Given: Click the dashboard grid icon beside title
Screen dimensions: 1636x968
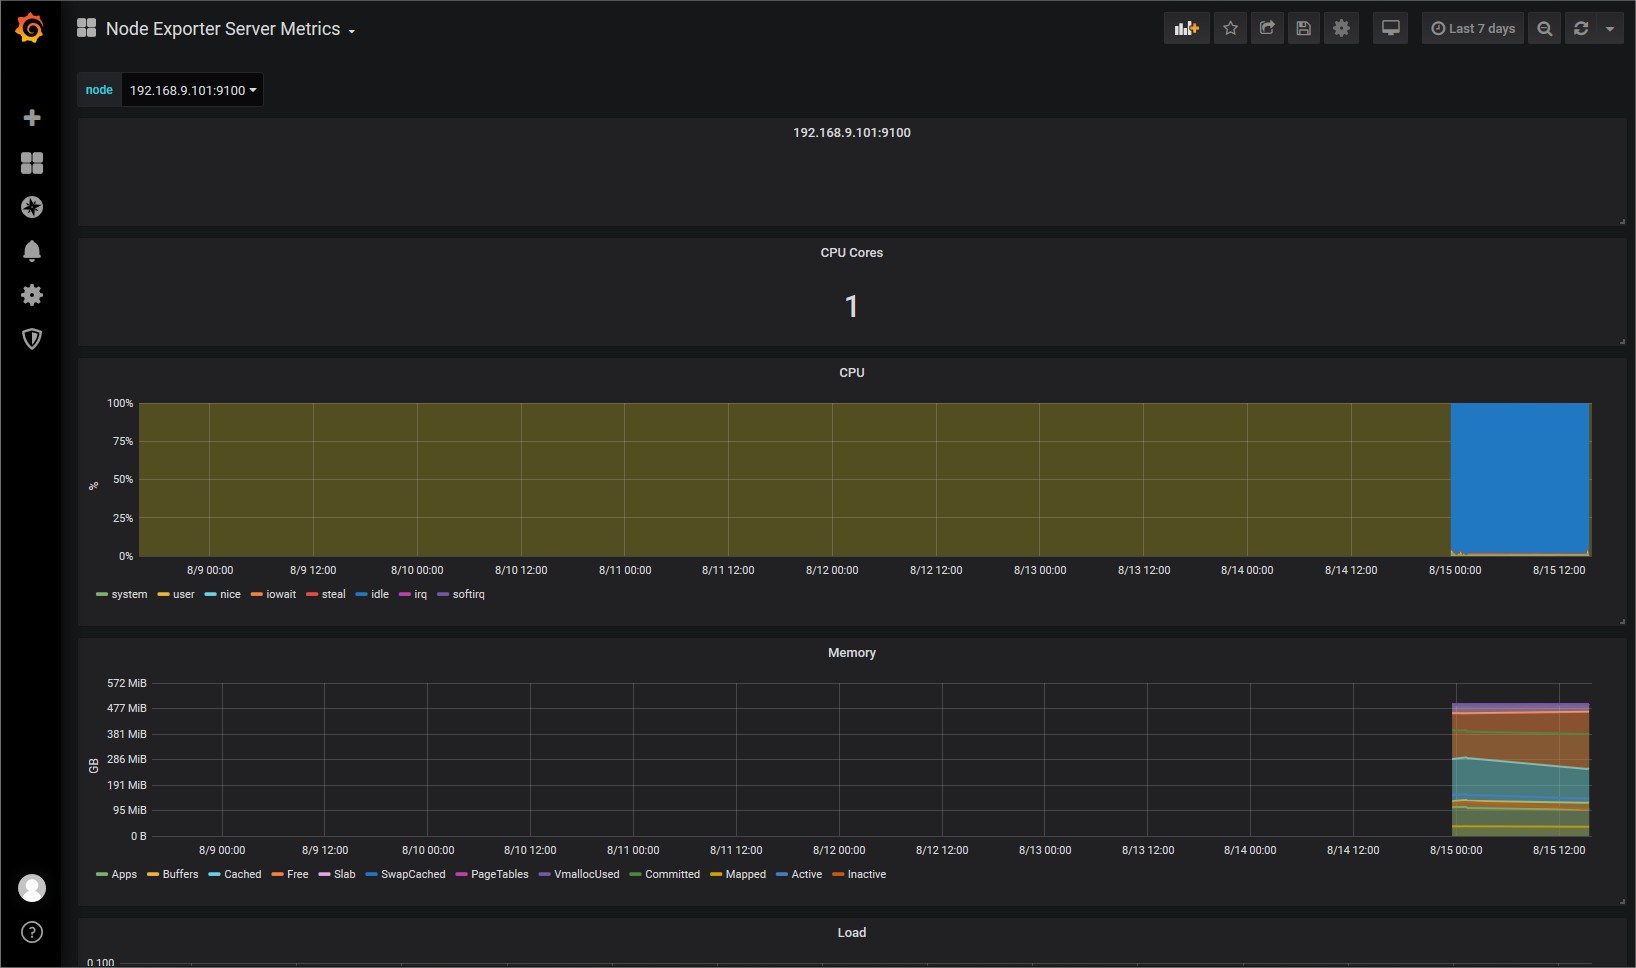Looking at the screenshot, I should [87, 28].
